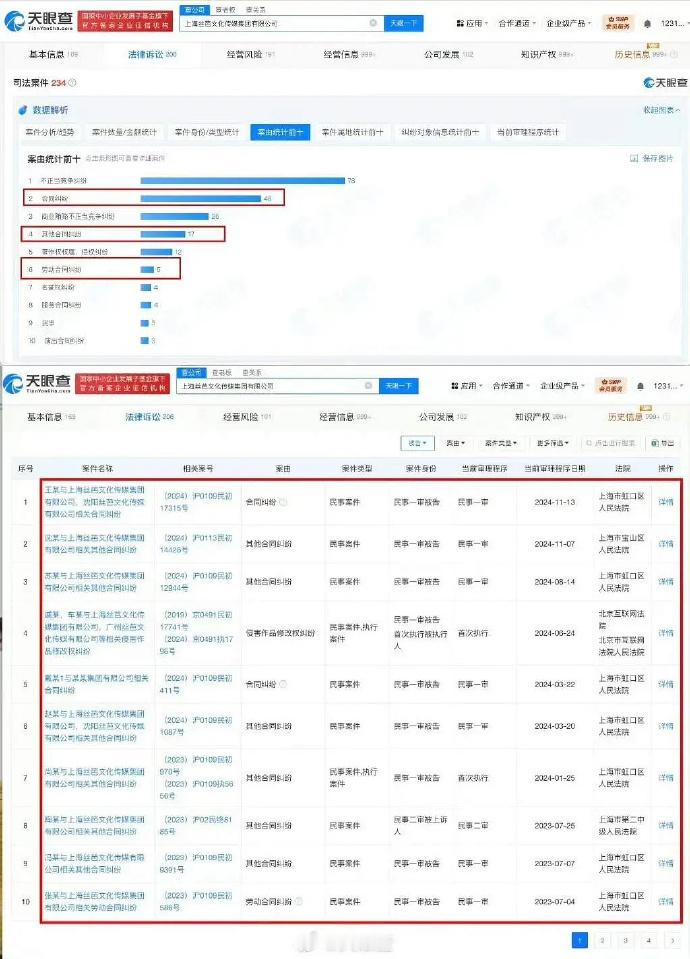Open the 案由 filter dropdown above table
Viewport: 690px width, 959px height.
[x=455, y=443]
